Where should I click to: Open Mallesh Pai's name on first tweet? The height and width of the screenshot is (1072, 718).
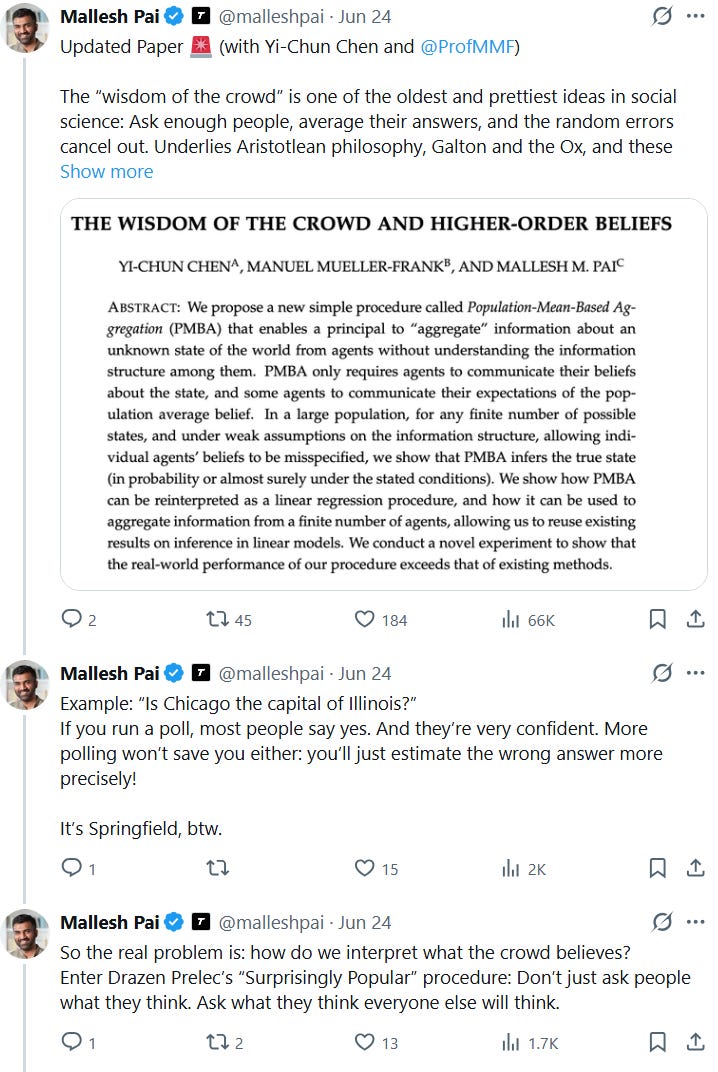(109, 16)
